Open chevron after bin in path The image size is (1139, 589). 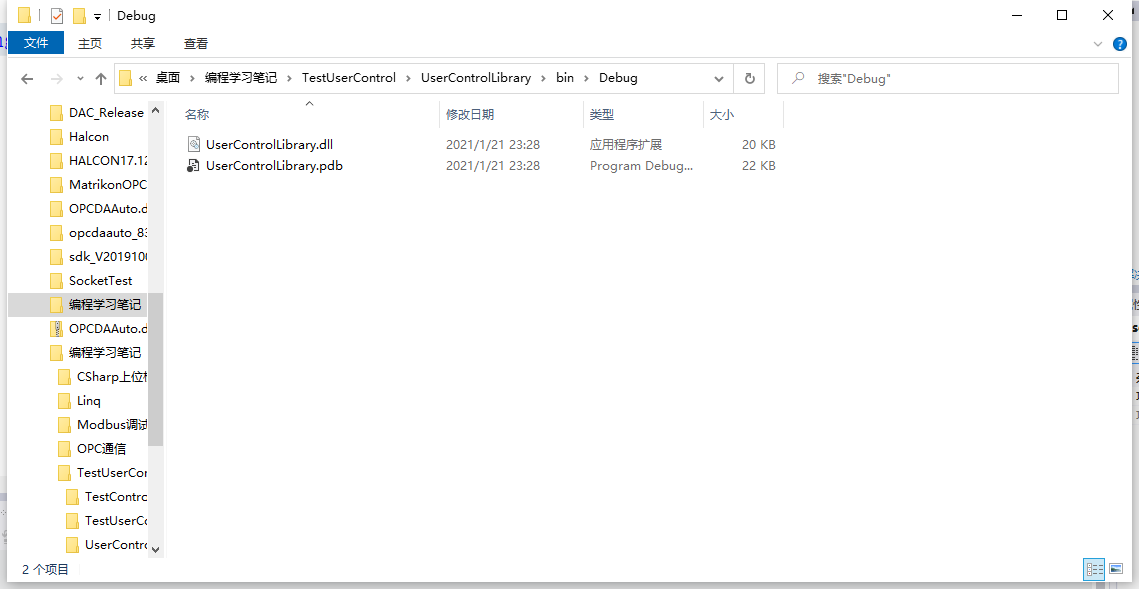click(585, 78)
